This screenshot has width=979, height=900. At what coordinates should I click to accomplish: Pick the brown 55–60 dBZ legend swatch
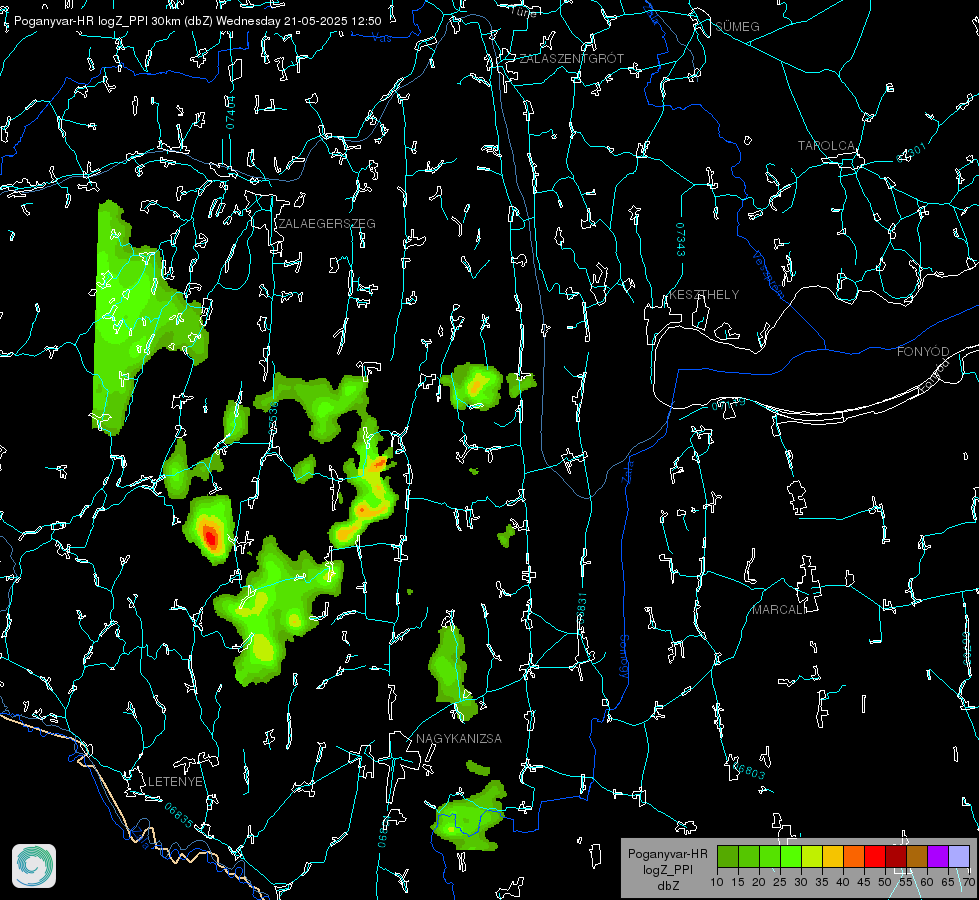click(917, 856)
